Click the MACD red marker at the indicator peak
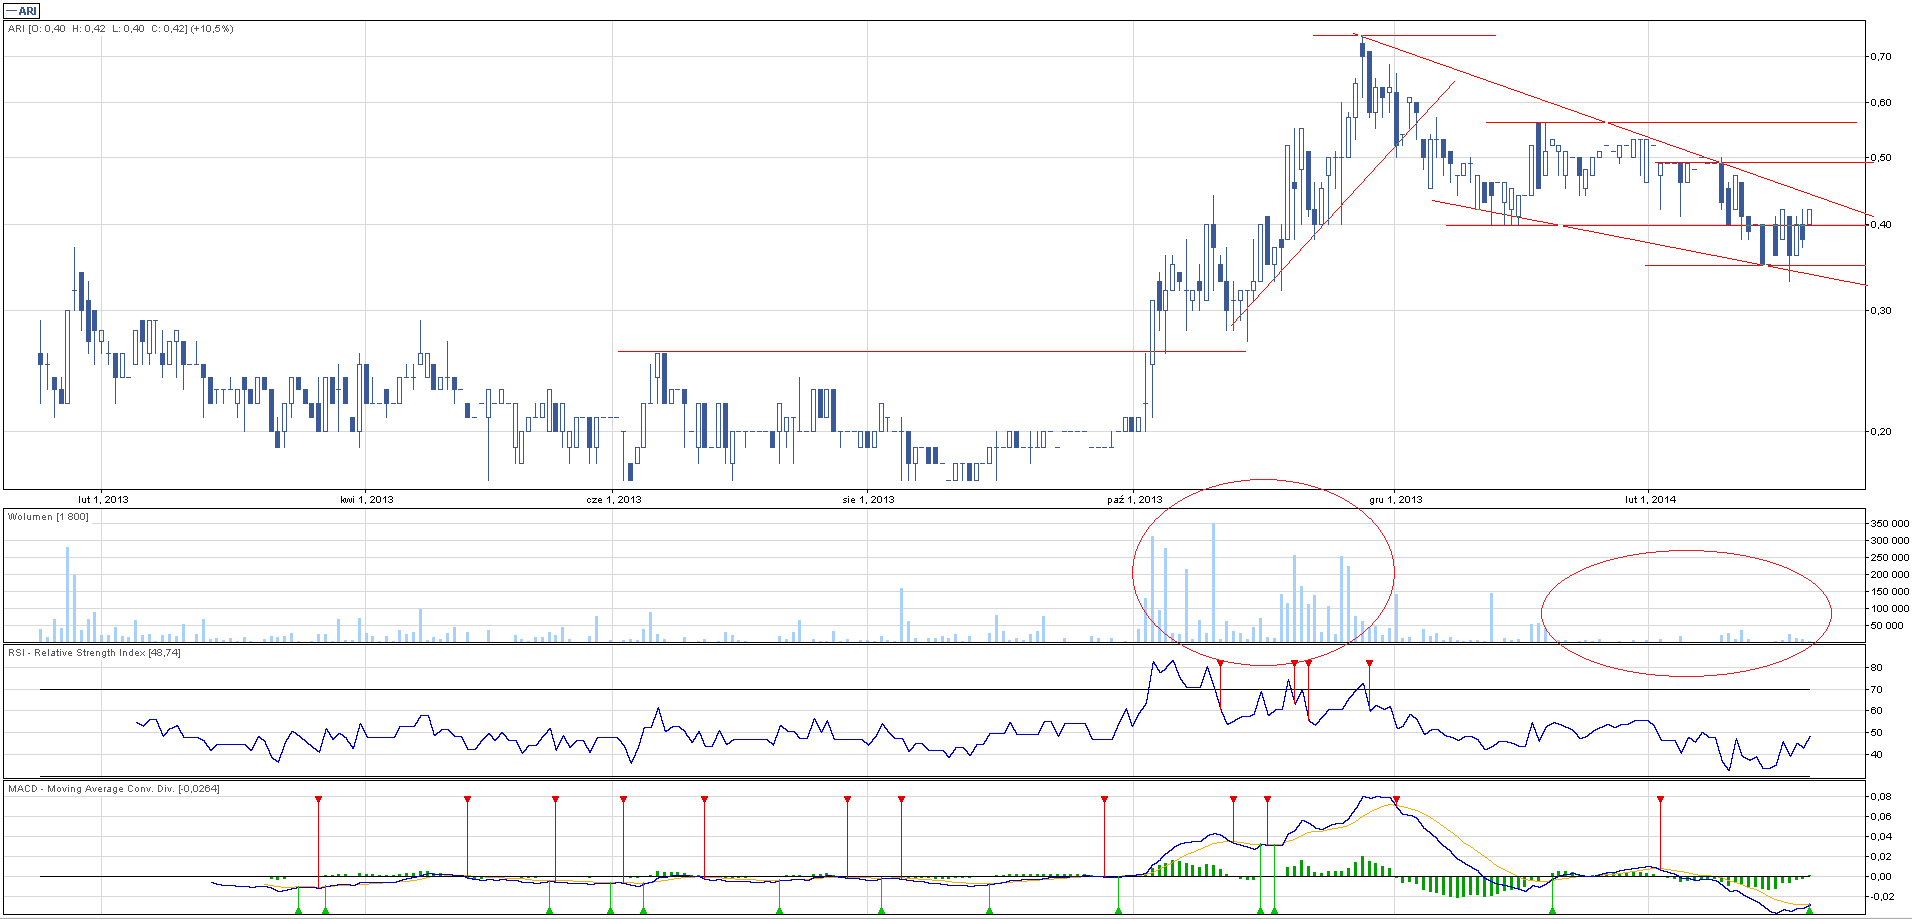The image size is (1912, 919). [x=1396, y=800]
